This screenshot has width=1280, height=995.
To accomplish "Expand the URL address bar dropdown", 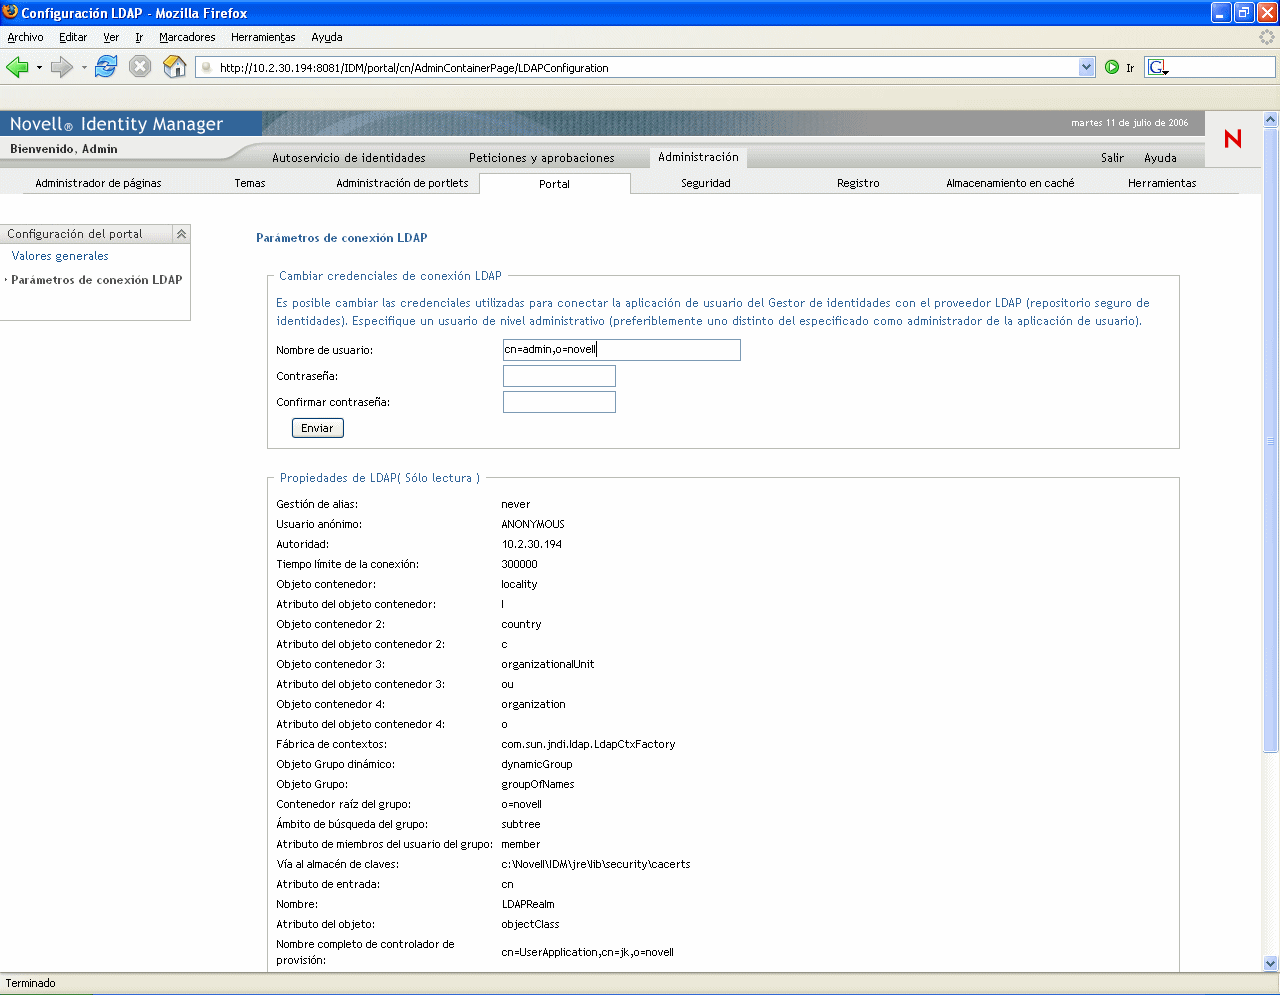I will coord(1087,67).
